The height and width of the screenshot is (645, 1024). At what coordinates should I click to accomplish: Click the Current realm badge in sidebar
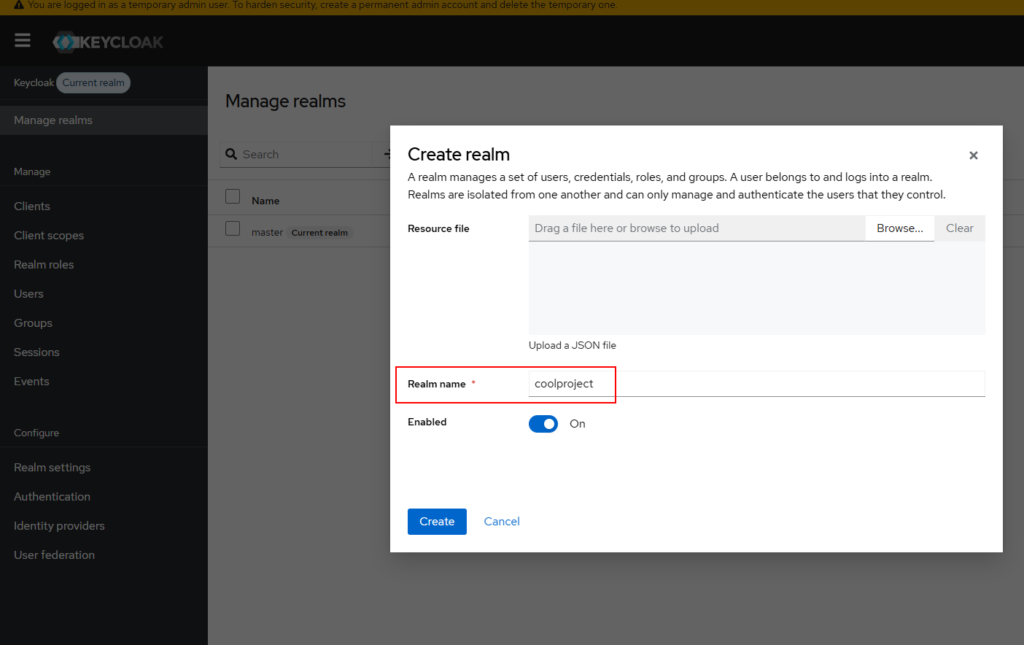point(93,83)
